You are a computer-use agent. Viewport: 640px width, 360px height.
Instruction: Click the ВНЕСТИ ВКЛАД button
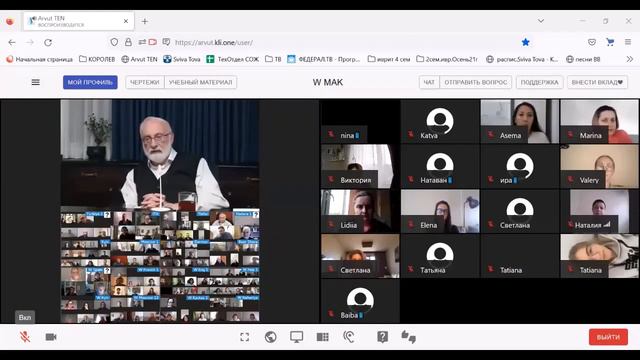[x=597, y=82]
